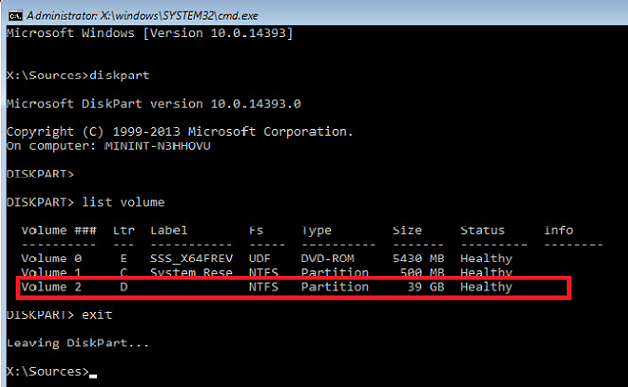Screen dimensions: 628x387
Task: Click the DVD-ROM type entry
Action: coord(328,258)
